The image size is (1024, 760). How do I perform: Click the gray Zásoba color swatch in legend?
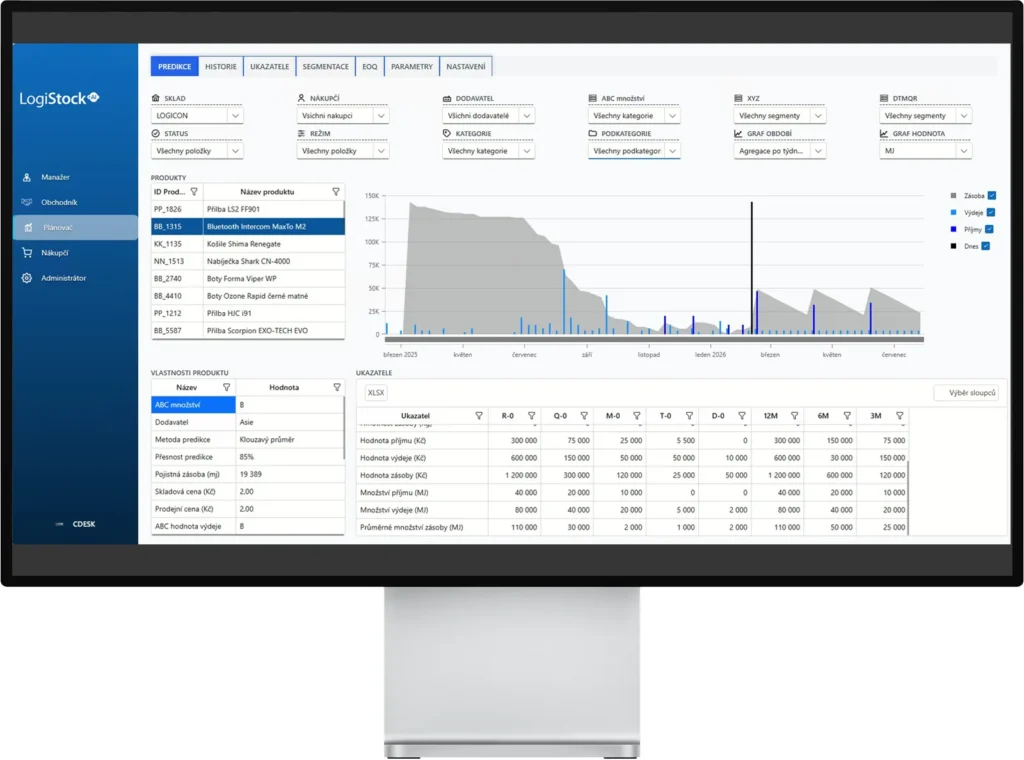[x=953, y=196]
